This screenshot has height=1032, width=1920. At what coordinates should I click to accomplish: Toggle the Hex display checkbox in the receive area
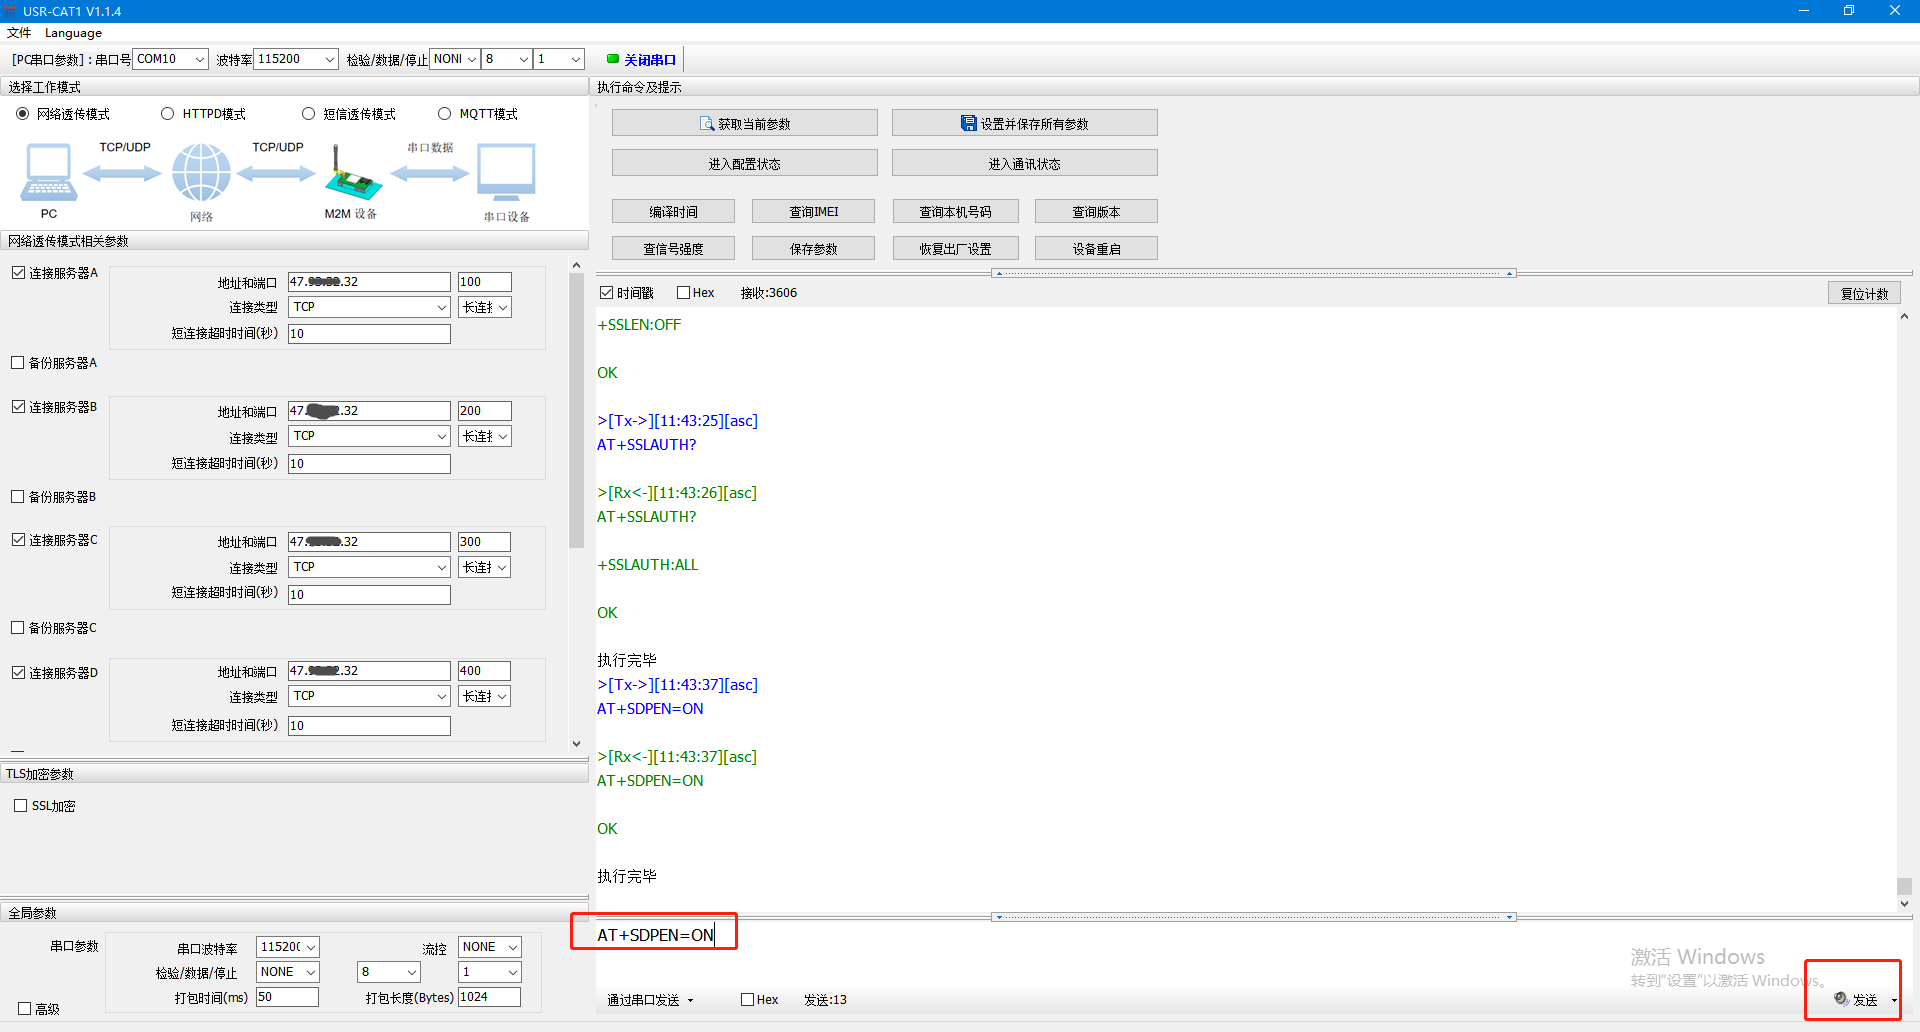(684, 293)
